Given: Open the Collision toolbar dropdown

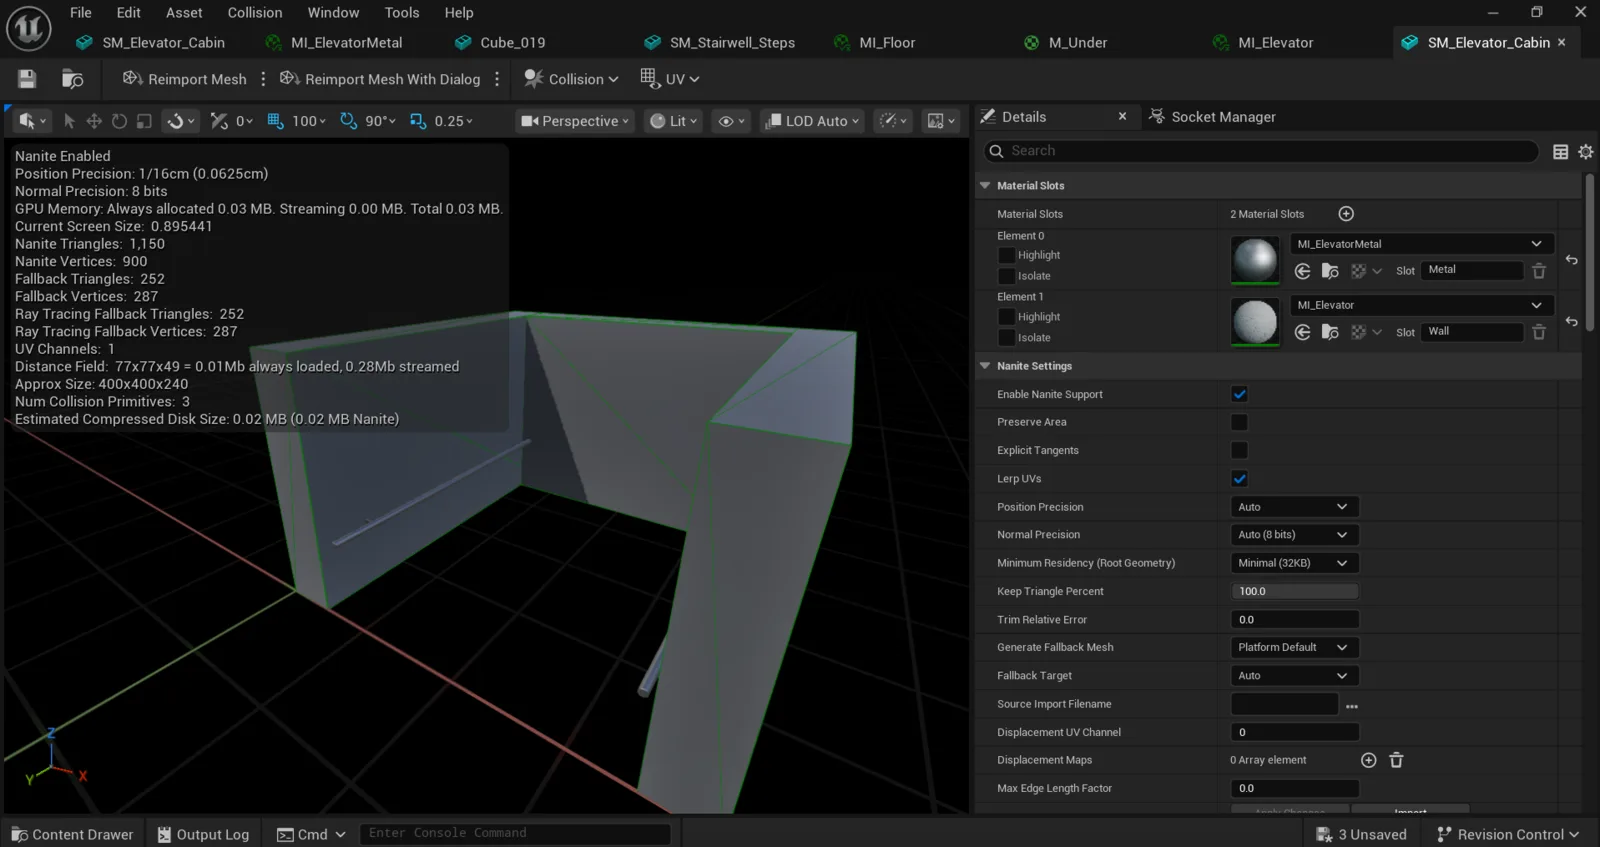Looking at the screenshot, I should point(572,79).
